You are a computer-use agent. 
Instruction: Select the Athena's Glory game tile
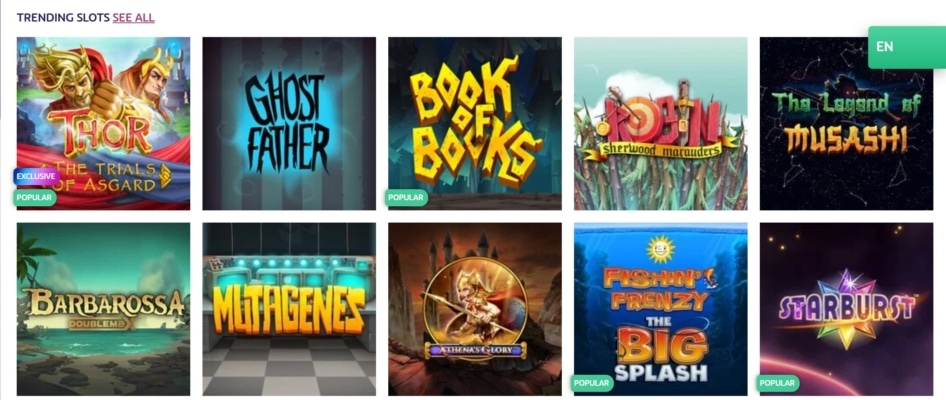475,309
